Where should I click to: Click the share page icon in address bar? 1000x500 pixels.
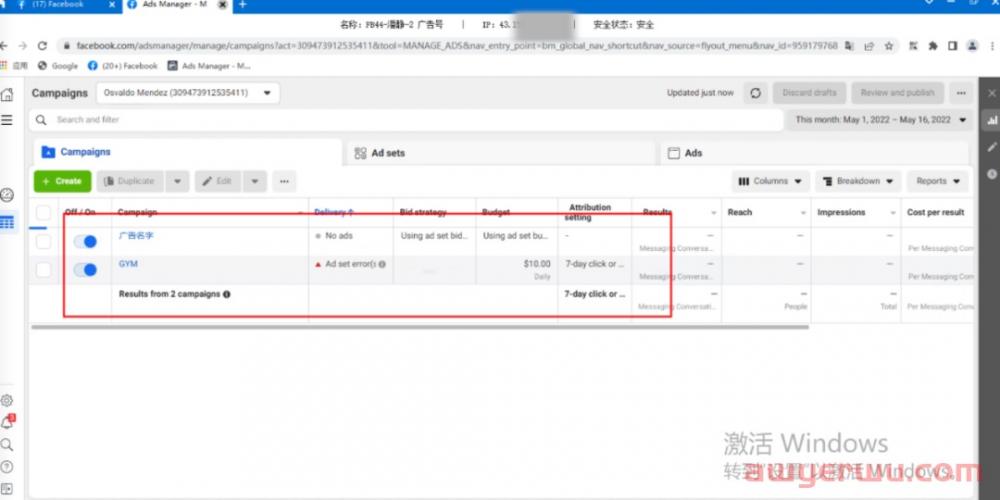click(x=869, y=46)
